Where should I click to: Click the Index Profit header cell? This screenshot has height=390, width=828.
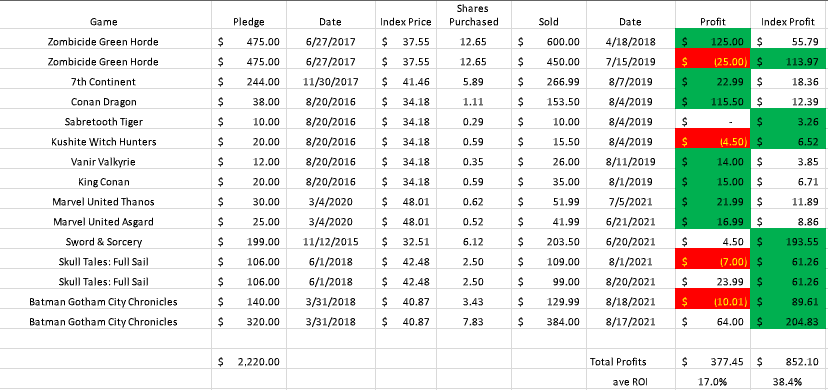tap(789, 22)
